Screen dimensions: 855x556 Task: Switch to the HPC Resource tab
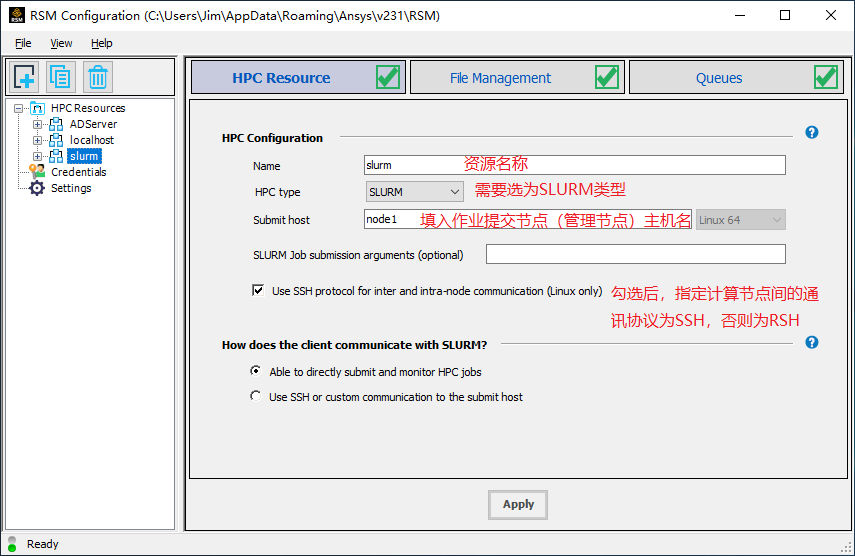[x=298, y=77]
